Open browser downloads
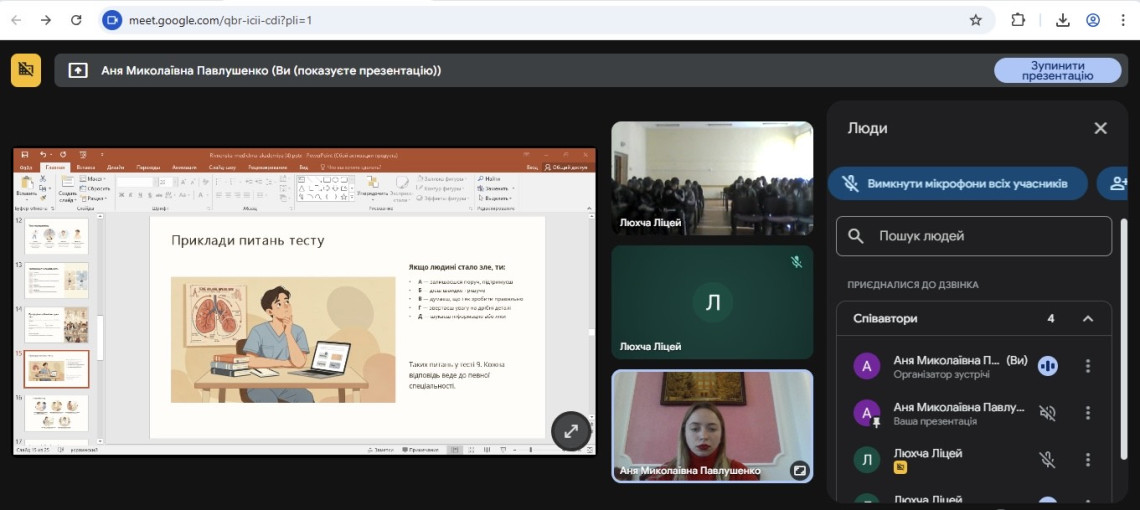 [x=1063, y=20]
